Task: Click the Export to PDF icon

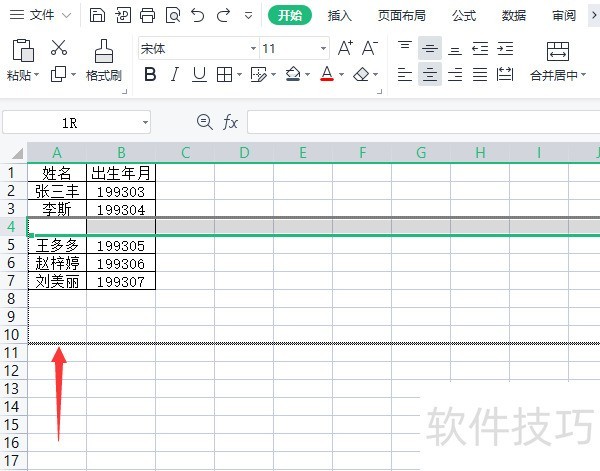Action: click(123, 15)
